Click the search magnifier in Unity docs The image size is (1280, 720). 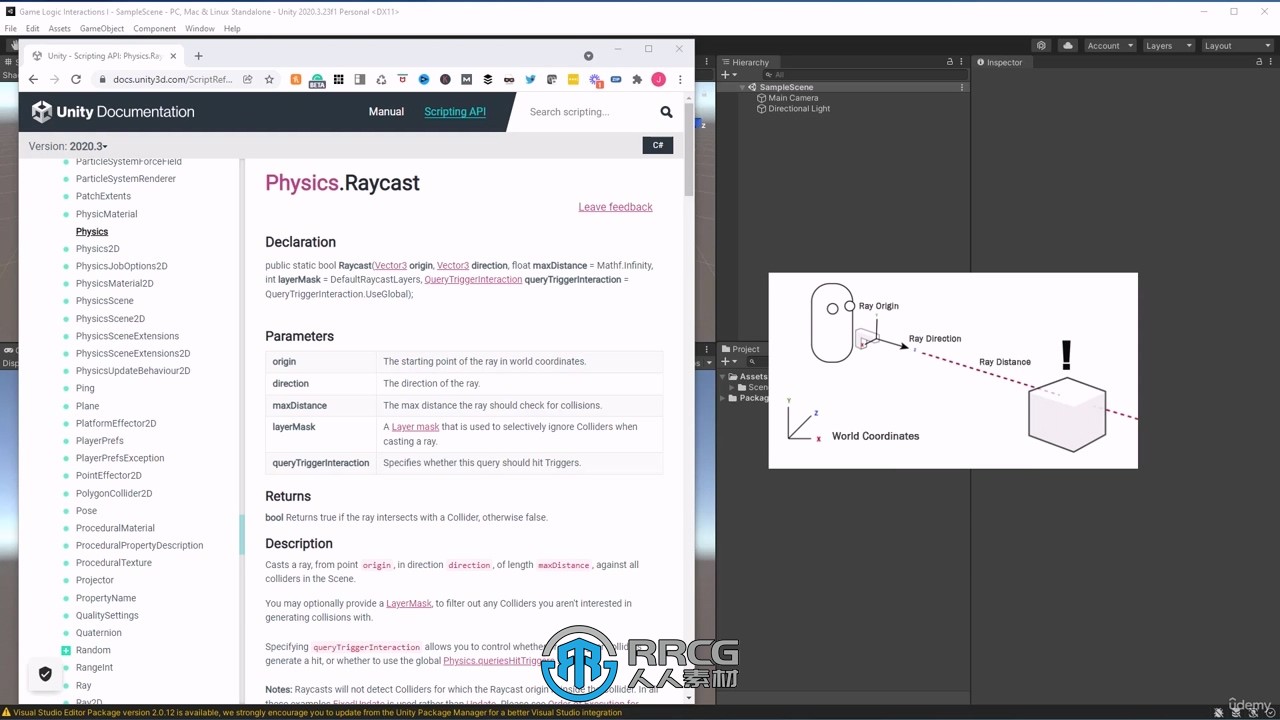click(666, 112)
